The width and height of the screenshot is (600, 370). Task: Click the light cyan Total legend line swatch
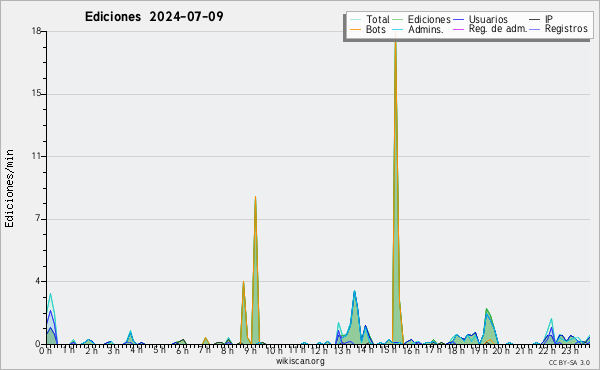click(355, 20)
